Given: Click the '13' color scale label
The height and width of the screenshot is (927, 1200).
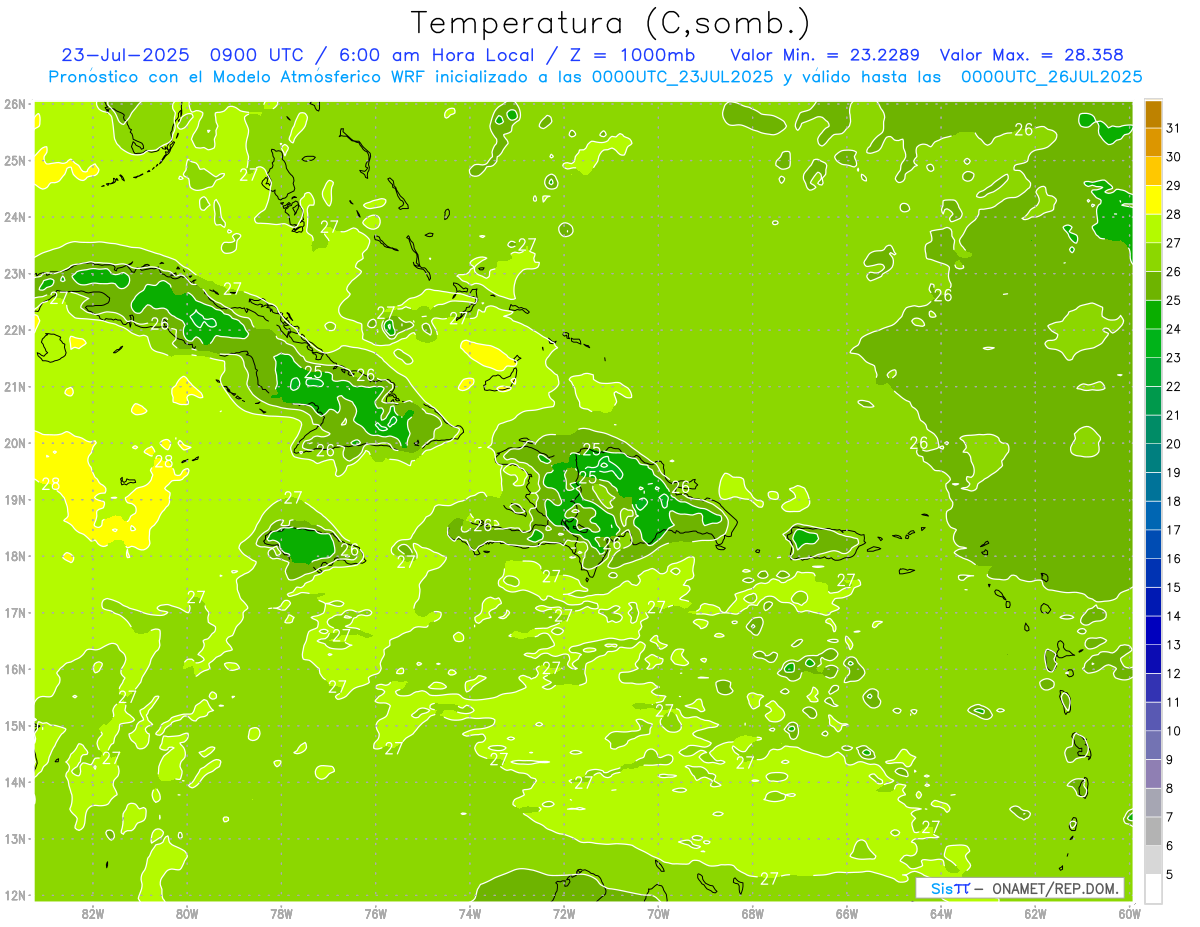Looking at the screenshot, I should pos(1173,645).
